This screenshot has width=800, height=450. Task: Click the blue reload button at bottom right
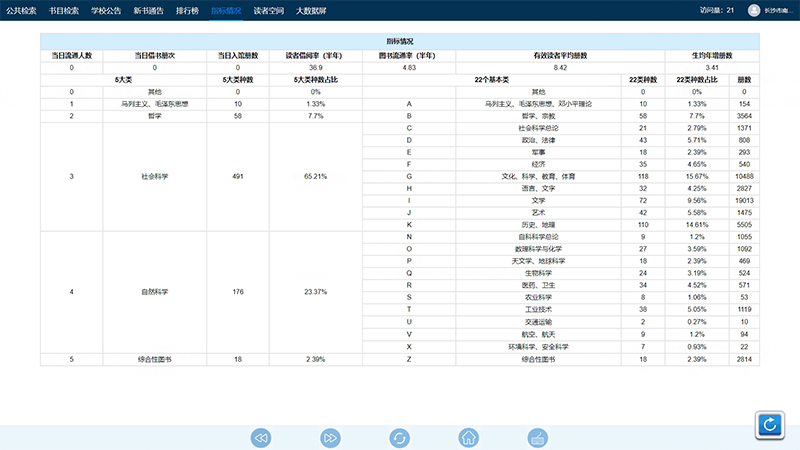click(769, 425)
